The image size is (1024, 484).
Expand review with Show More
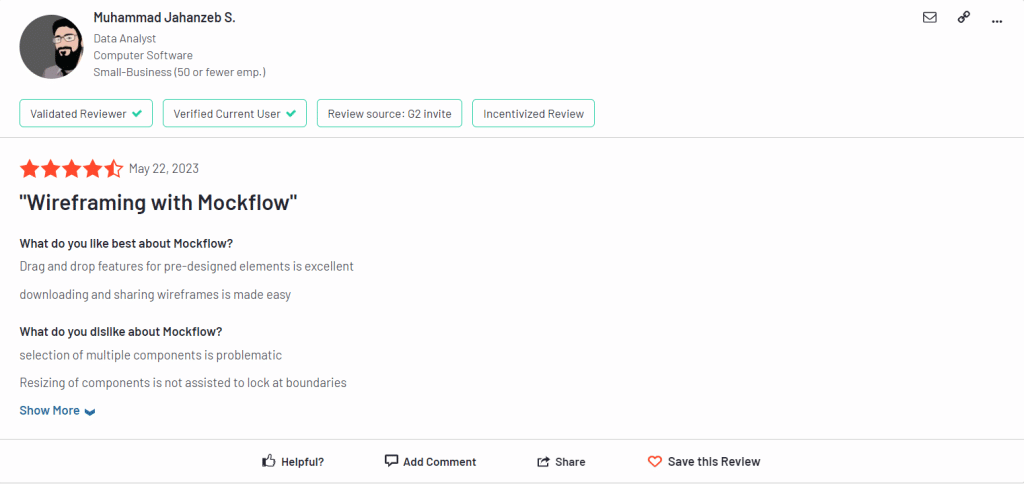point(50,410)
